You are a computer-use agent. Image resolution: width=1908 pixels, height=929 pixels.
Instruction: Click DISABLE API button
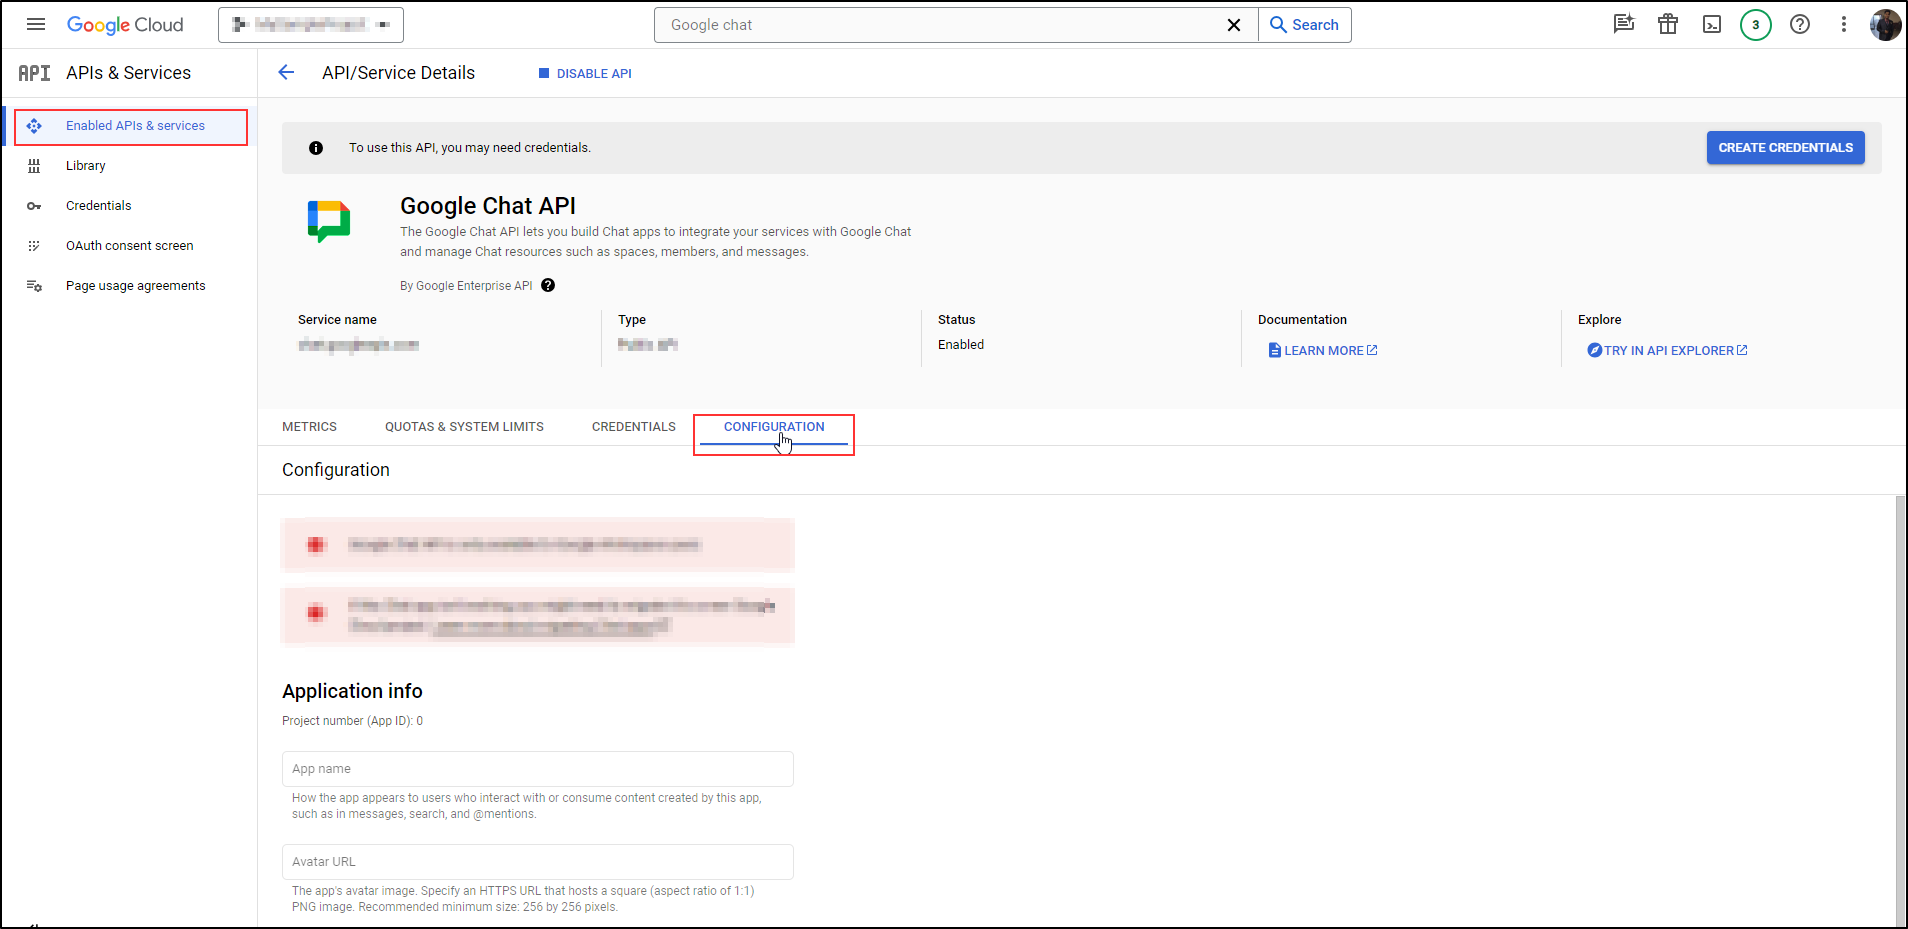tap(585, 73)
